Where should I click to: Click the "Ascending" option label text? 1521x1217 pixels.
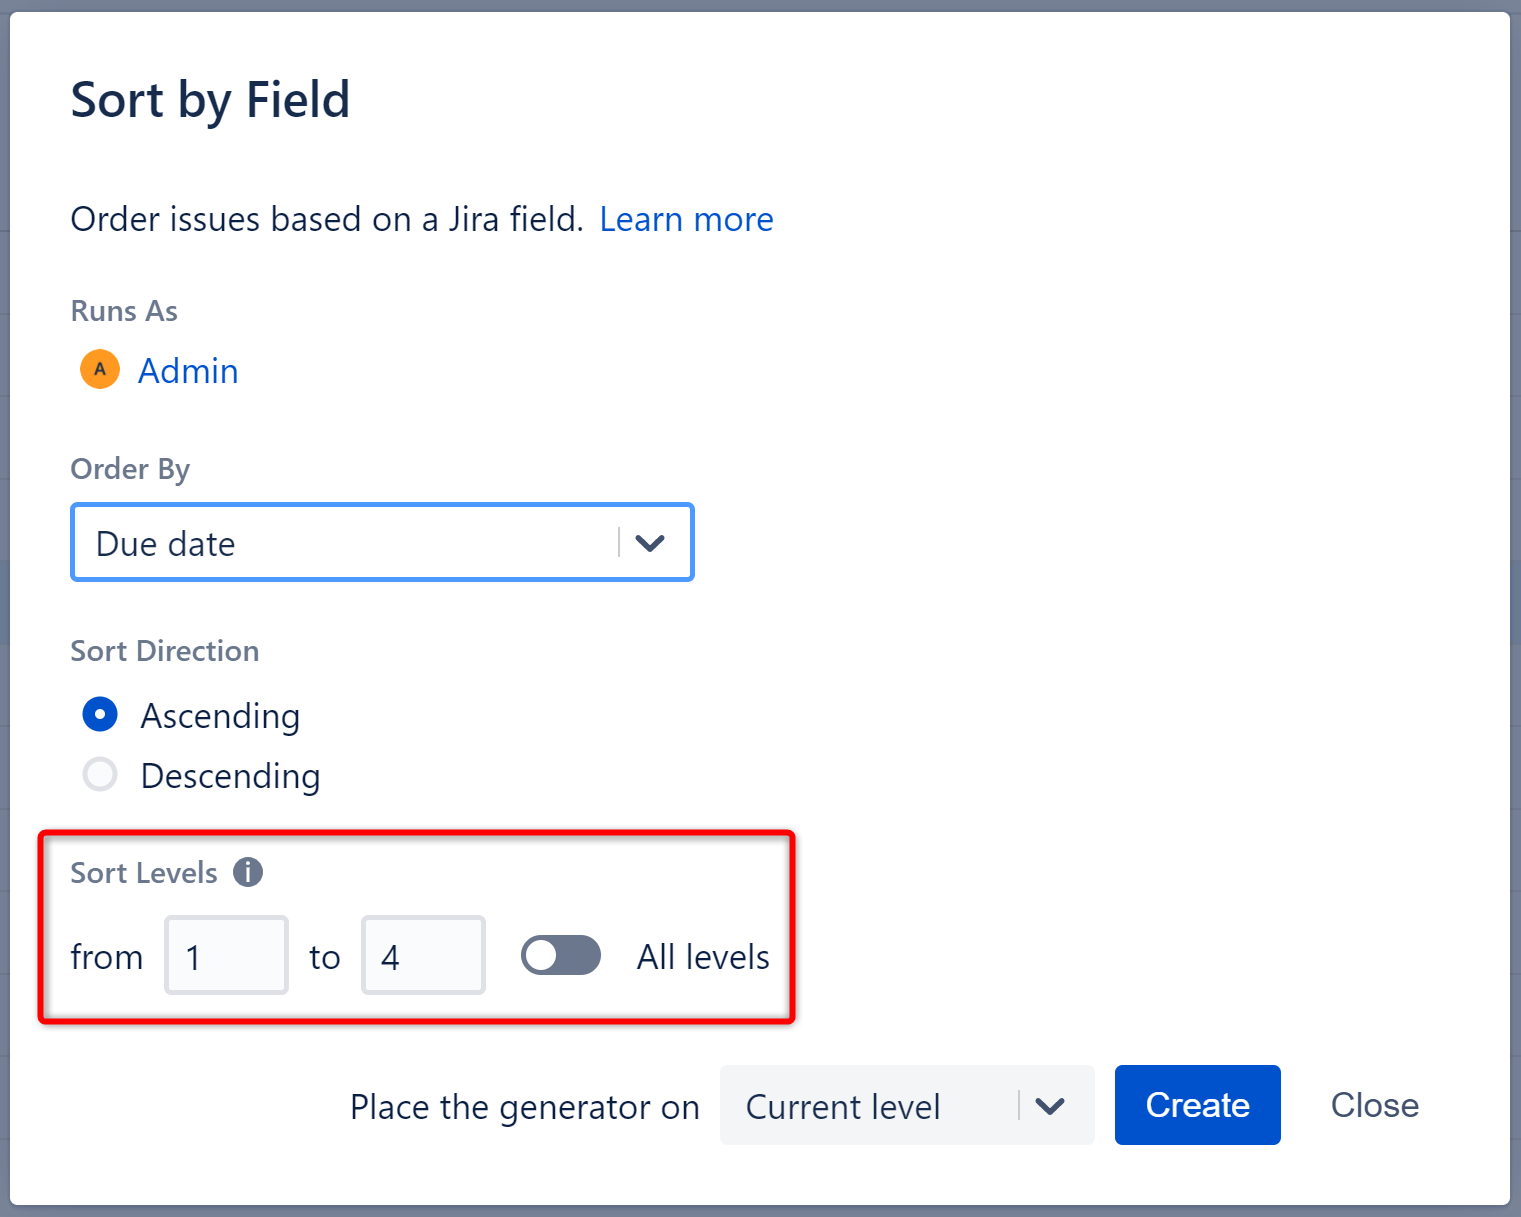coord(220,716)
